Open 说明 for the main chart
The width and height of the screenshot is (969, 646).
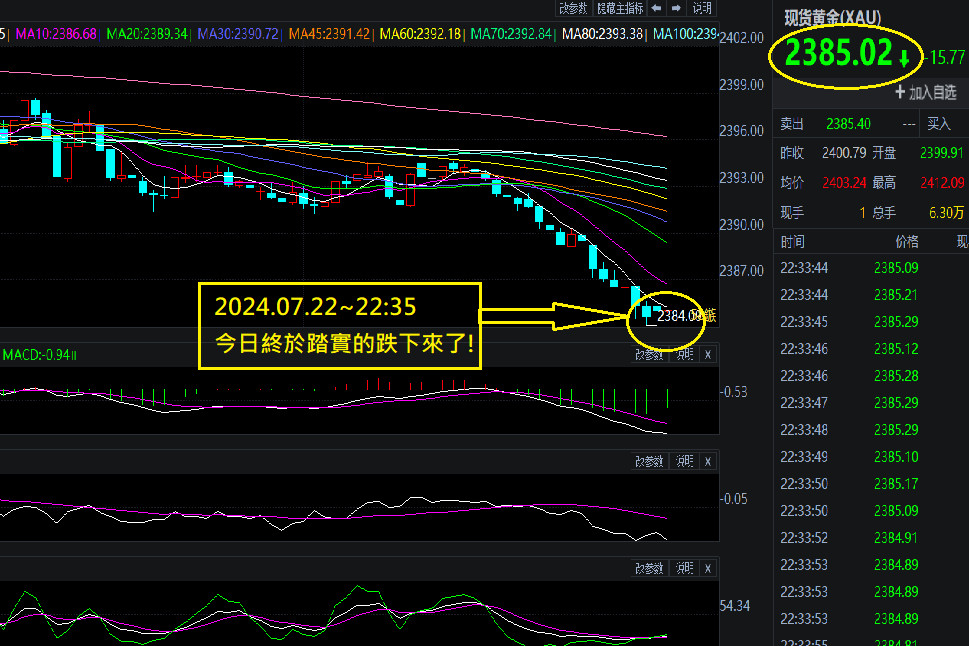click(702, 8)
